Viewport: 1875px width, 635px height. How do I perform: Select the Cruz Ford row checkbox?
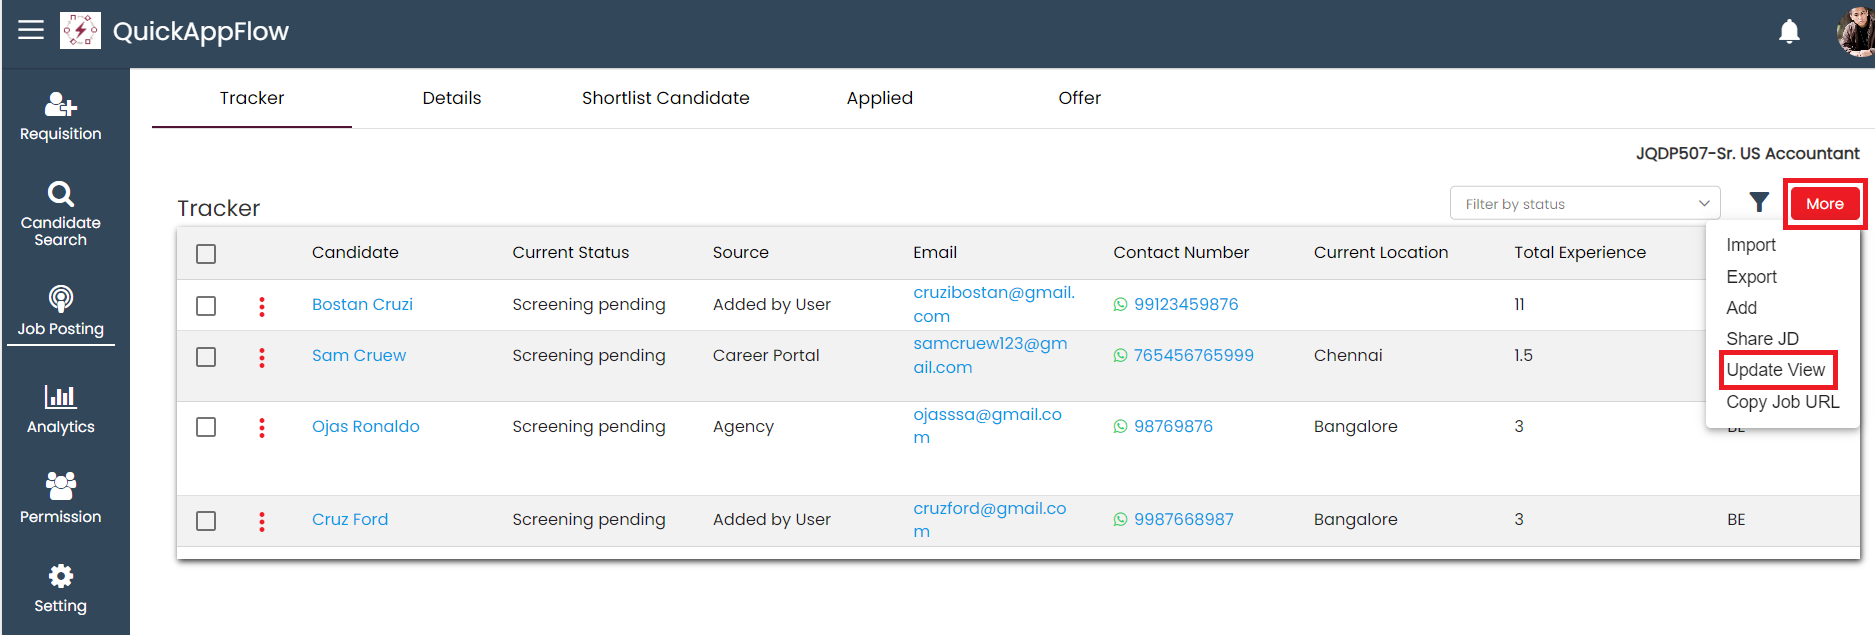click(x=206, y=521)
